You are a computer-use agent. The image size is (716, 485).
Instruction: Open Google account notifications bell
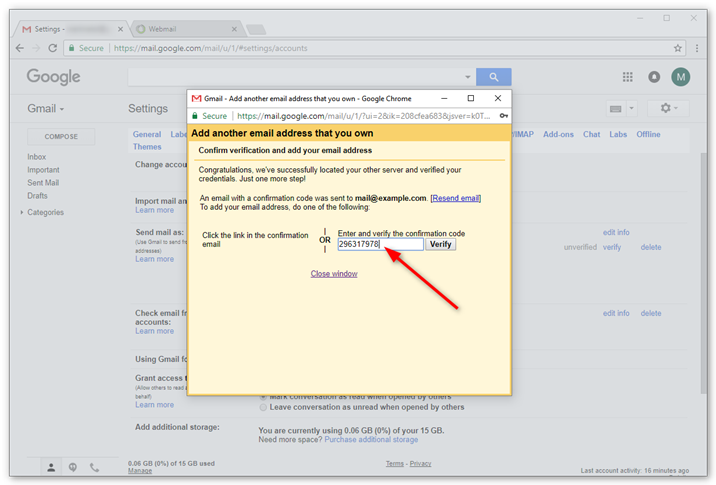pyautogui.click(x=654, y=77)
